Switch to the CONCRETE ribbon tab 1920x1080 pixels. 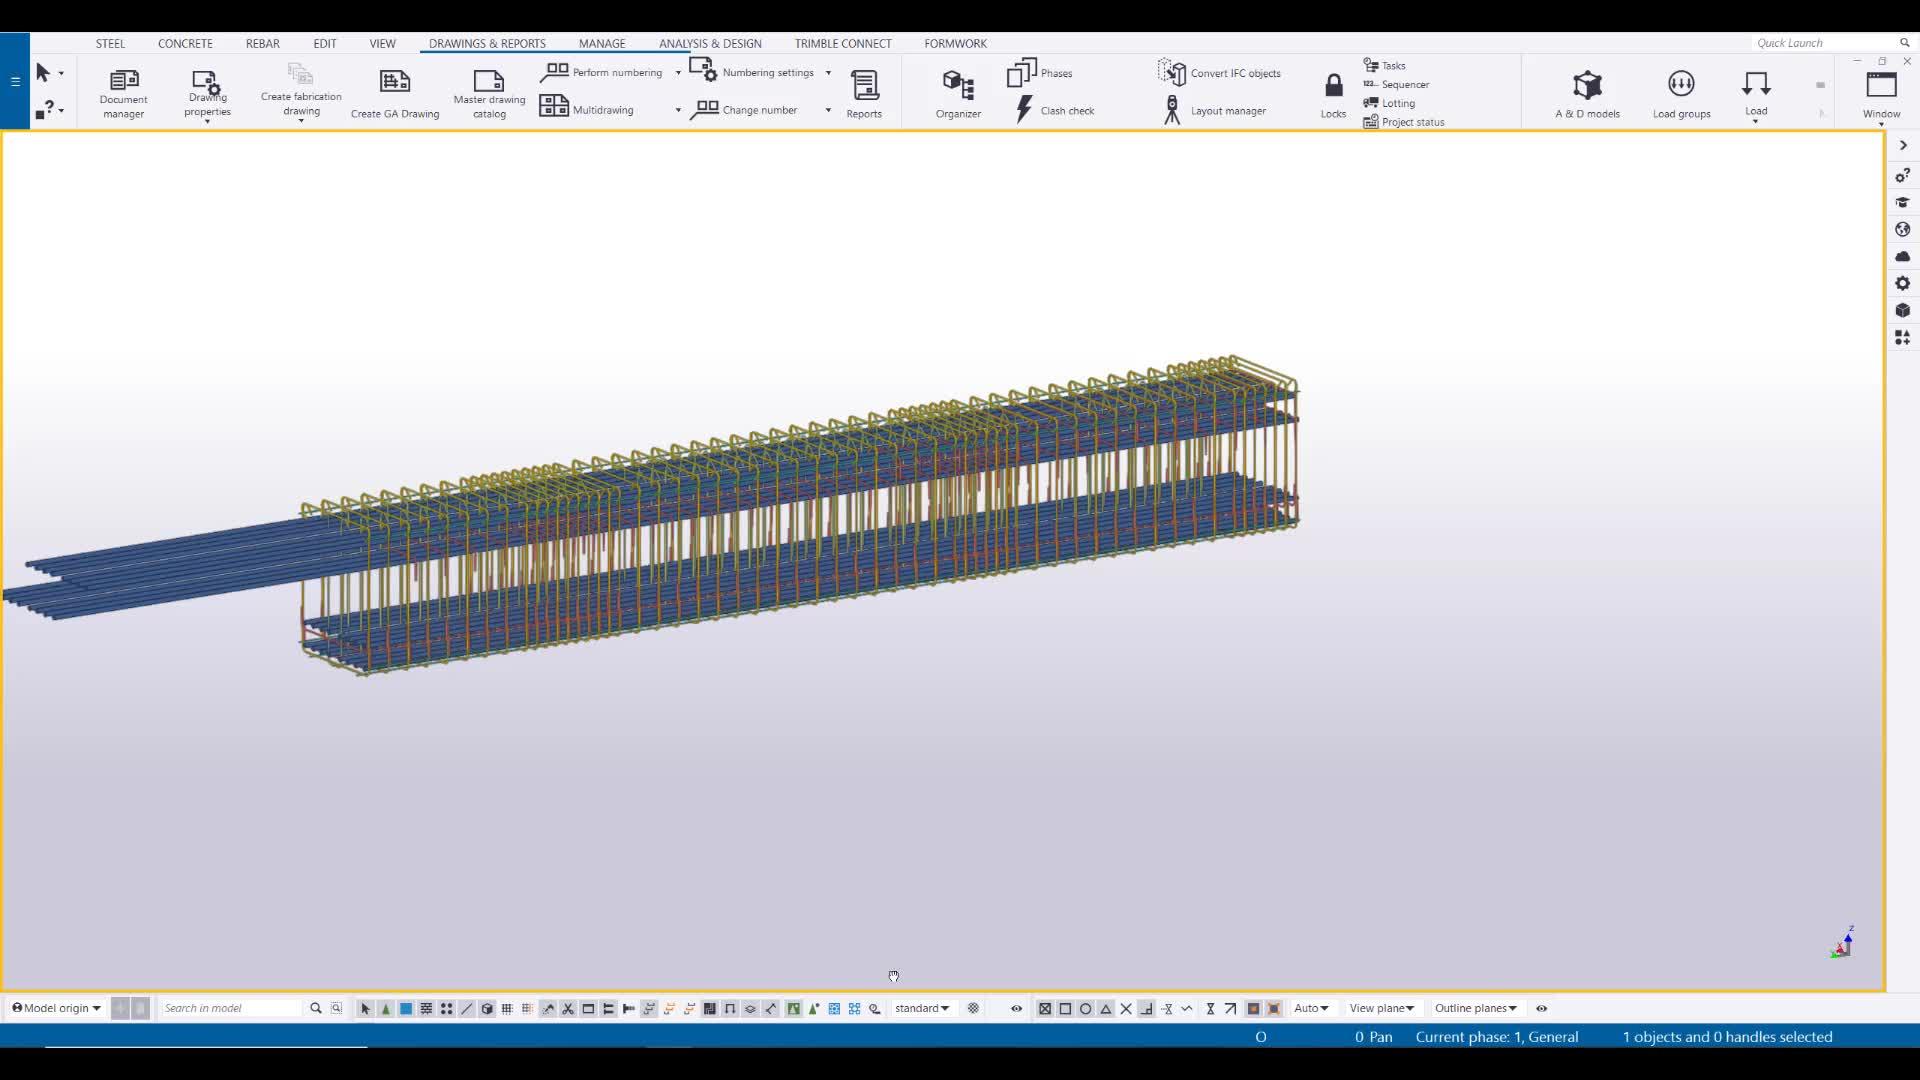point(185,43)
